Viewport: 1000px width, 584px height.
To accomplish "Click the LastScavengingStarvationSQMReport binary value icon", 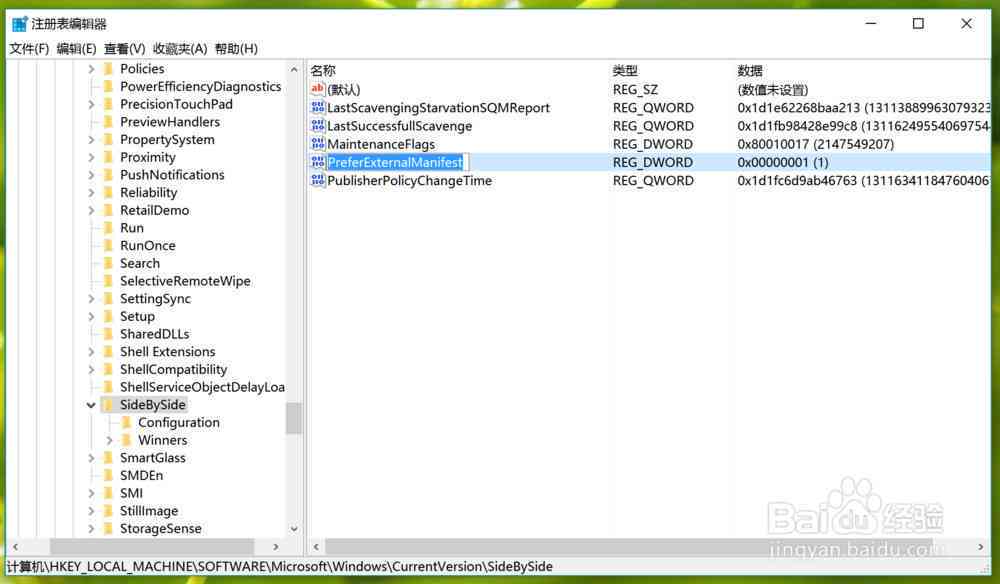I will pyautogui.click(x=318, y=107).
